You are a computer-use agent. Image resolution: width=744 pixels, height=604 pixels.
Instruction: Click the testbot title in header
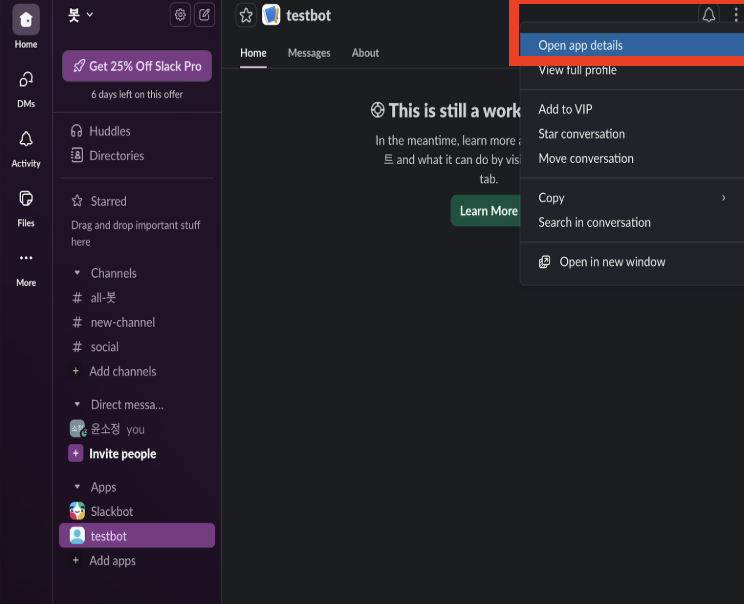(x=308, y=15)
